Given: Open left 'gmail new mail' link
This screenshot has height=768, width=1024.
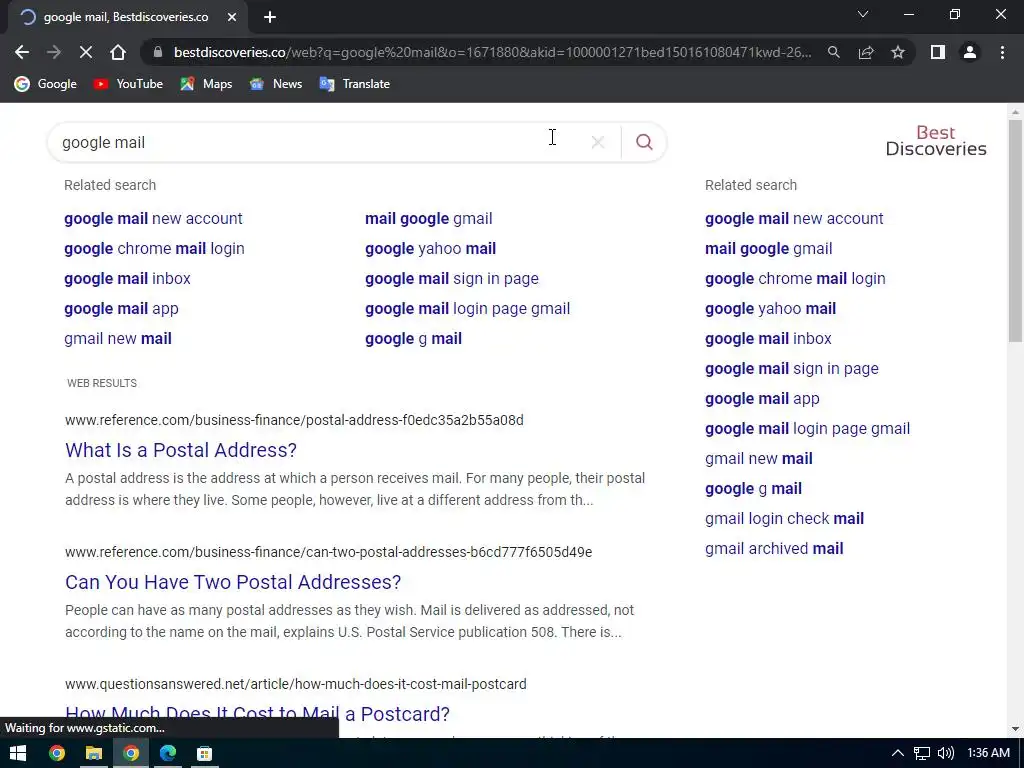Looking at the screenshot, I should tap(118, 338).
